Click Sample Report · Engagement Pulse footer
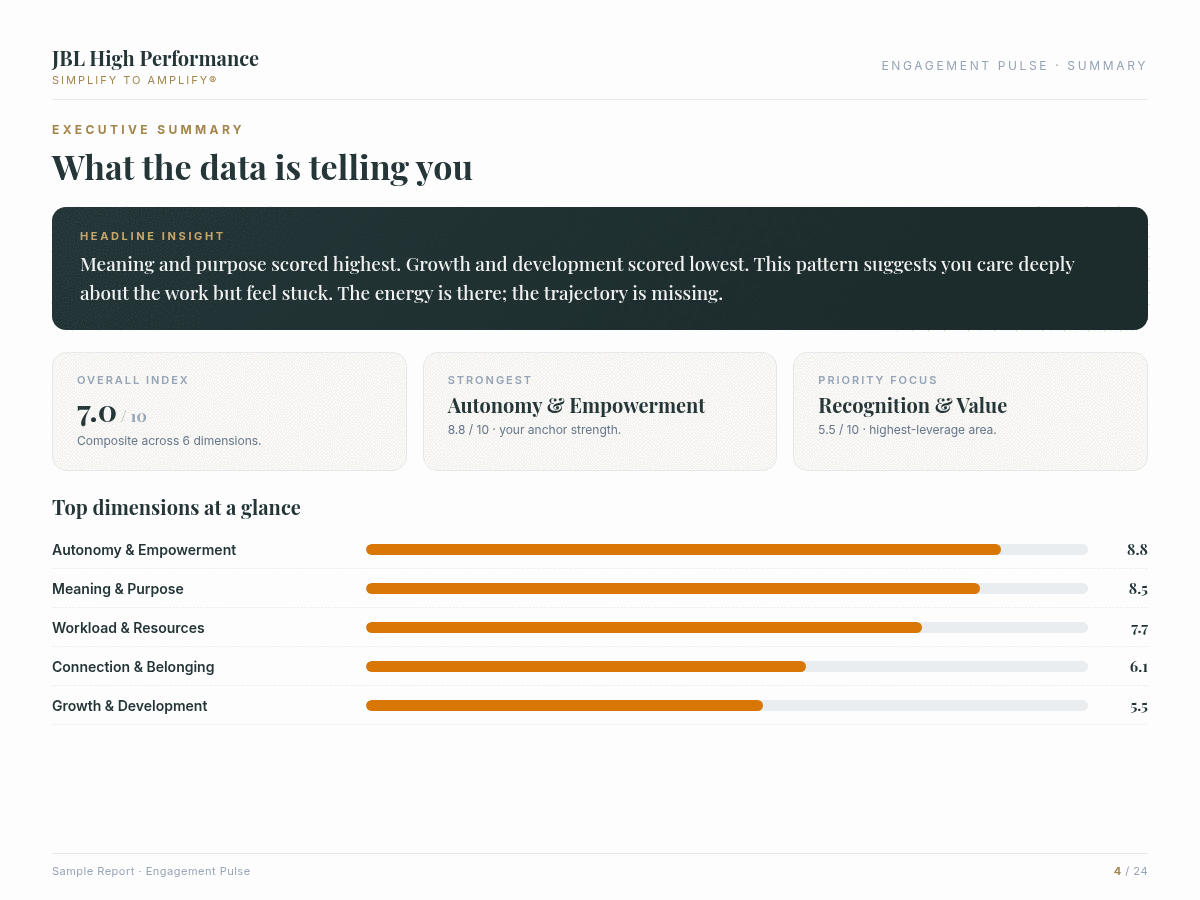The width and height of the screenshot is (1200, 900). [151, 871]
